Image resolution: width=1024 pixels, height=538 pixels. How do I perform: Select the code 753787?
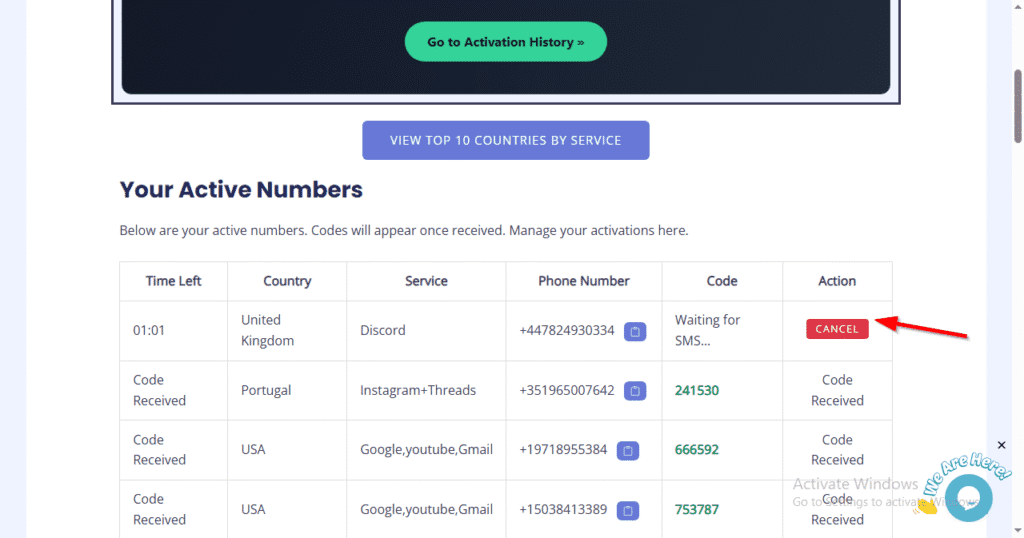(x=697, y=509)
